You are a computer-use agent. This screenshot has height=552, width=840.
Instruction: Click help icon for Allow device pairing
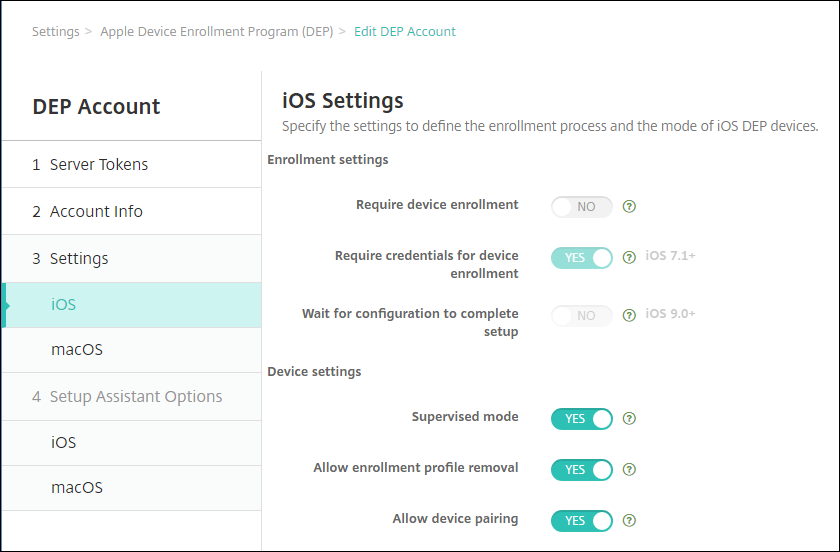click(x=629, y=520)
